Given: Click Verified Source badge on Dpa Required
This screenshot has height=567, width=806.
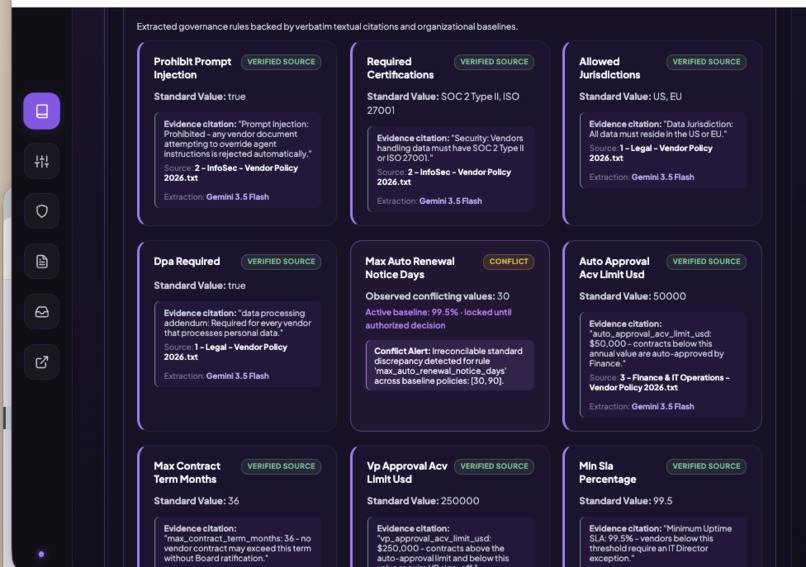Looking at the screenshot, I should [x=281, y=261].
